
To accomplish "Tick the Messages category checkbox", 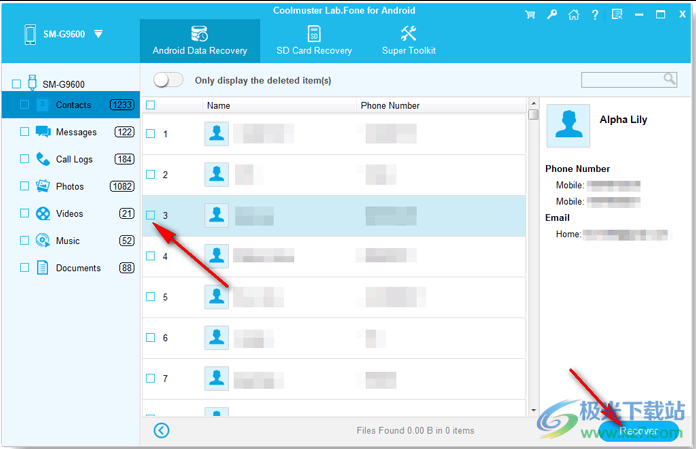I will [x=24, y=132].
